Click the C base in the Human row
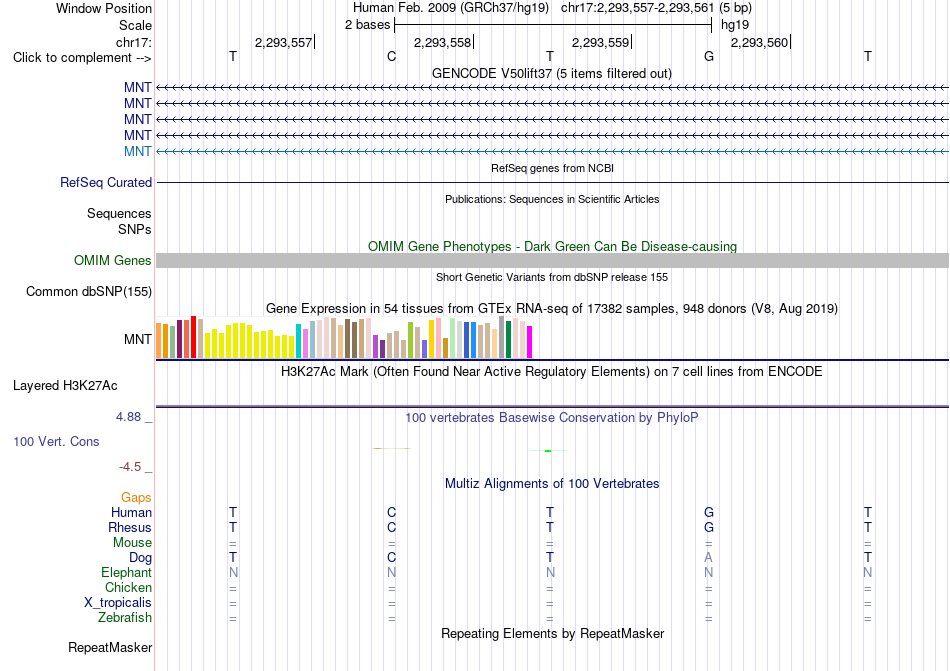 pyautogui.click(x=391, y=512)
